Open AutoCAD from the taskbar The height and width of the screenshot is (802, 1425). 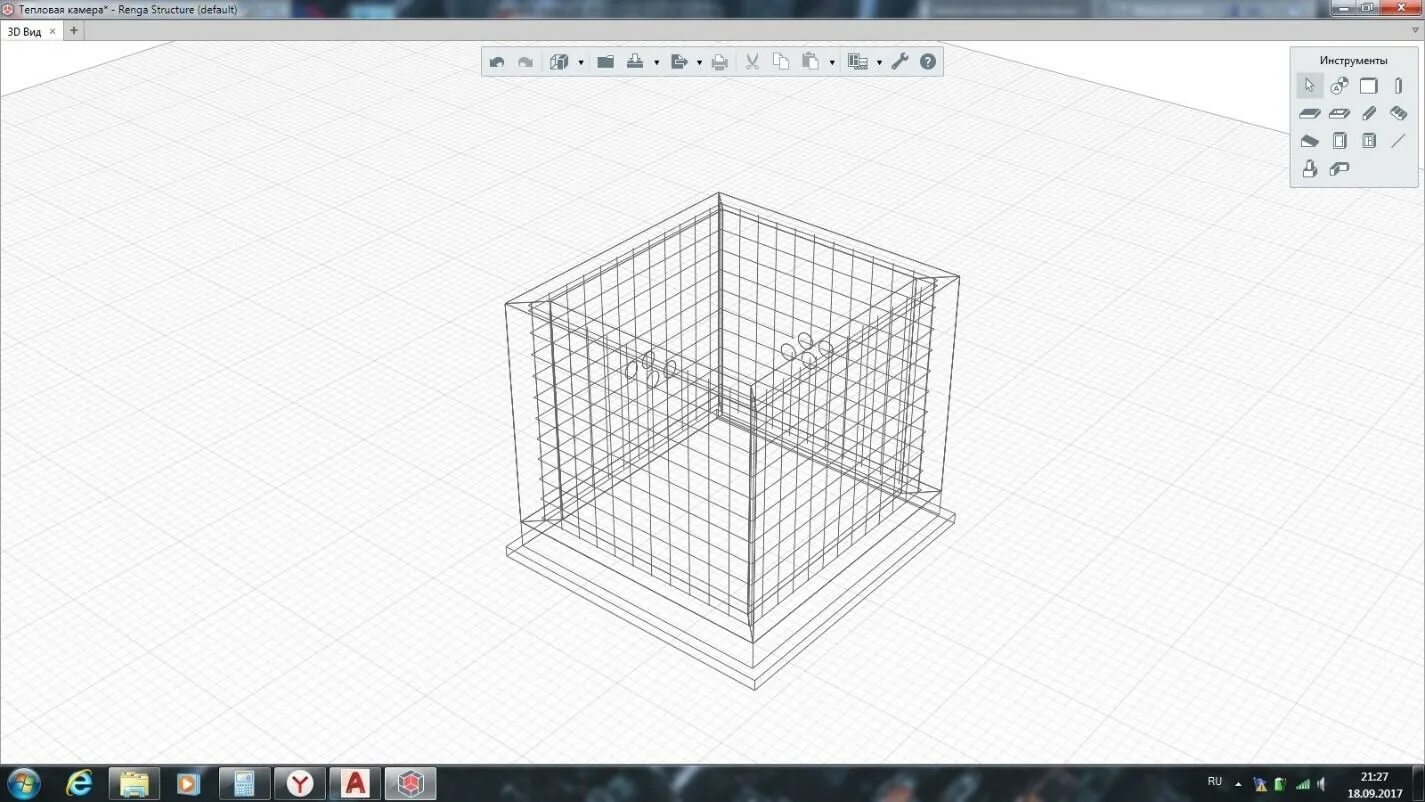pyautogui.click(x=355, y=783)
